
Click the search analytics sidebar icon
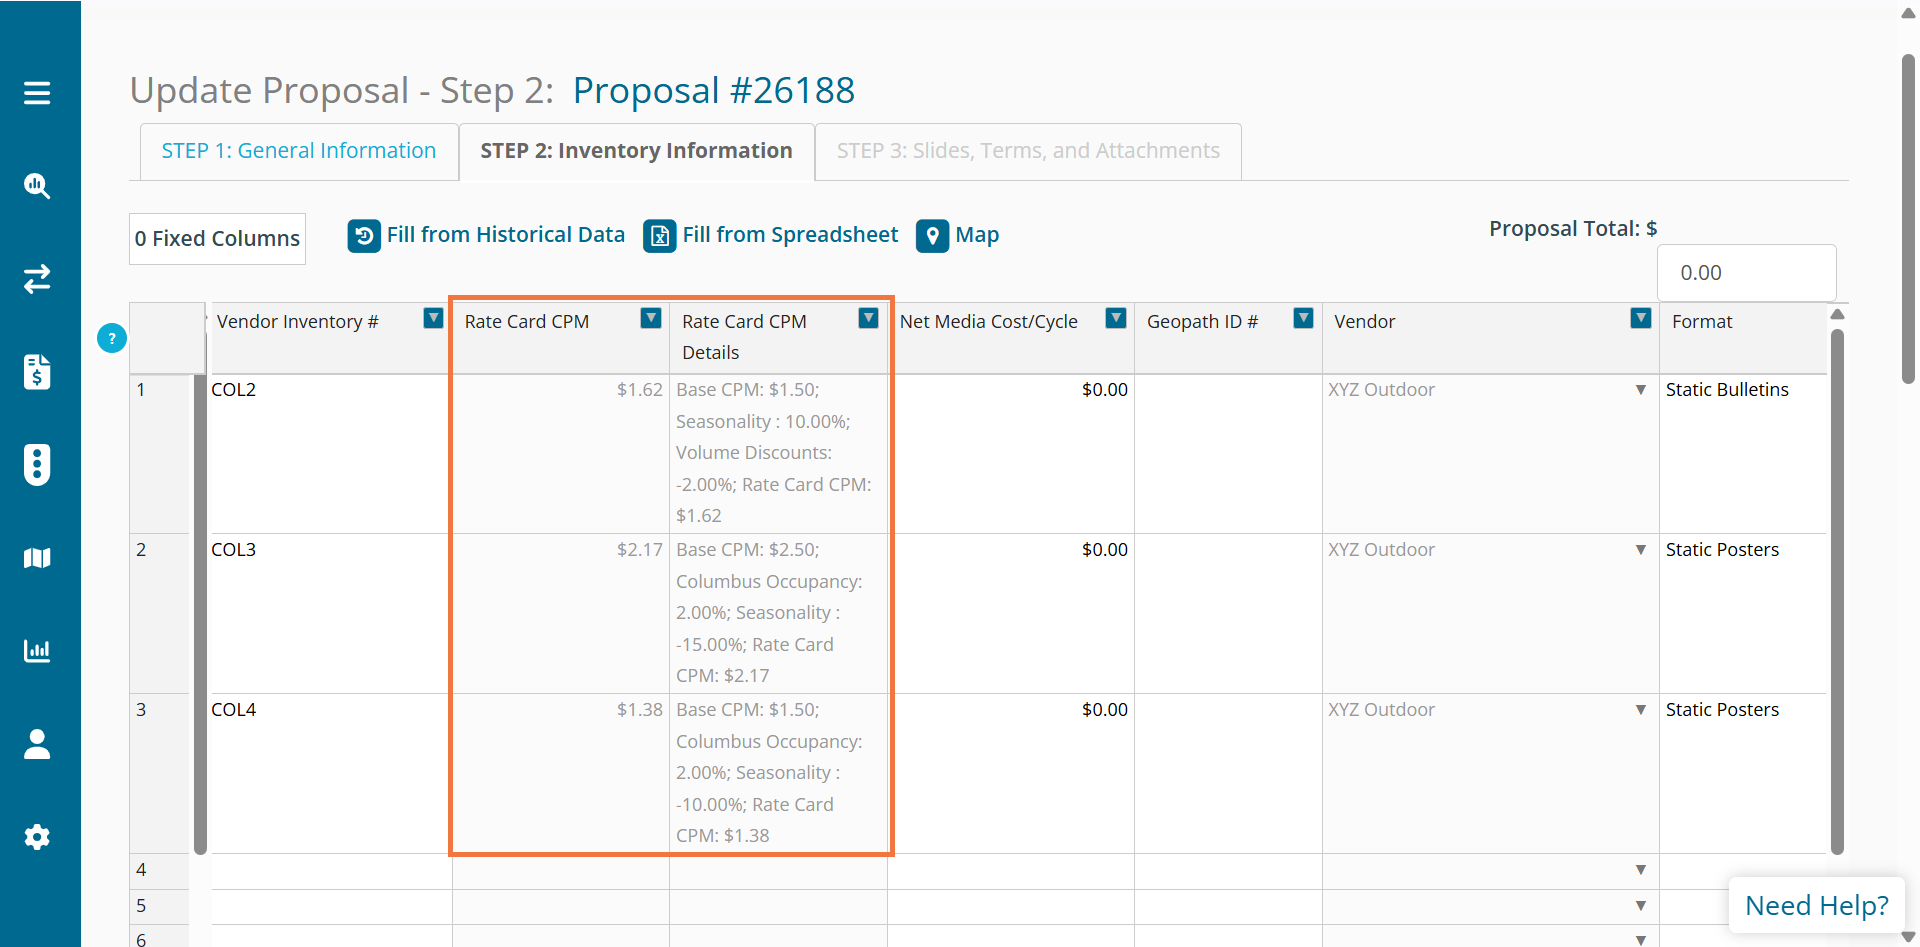(x=37, y=186)
